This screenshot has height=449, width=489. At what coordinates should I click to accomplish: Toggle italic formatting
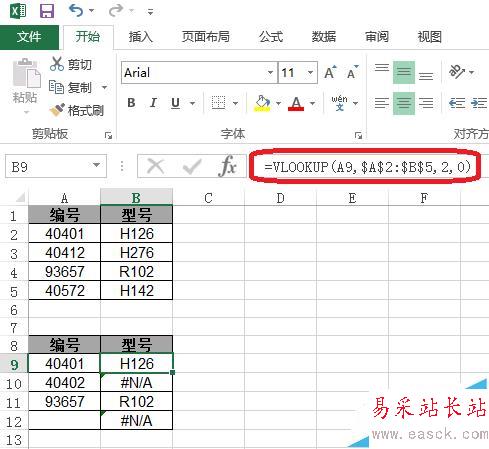click(153, 103)
